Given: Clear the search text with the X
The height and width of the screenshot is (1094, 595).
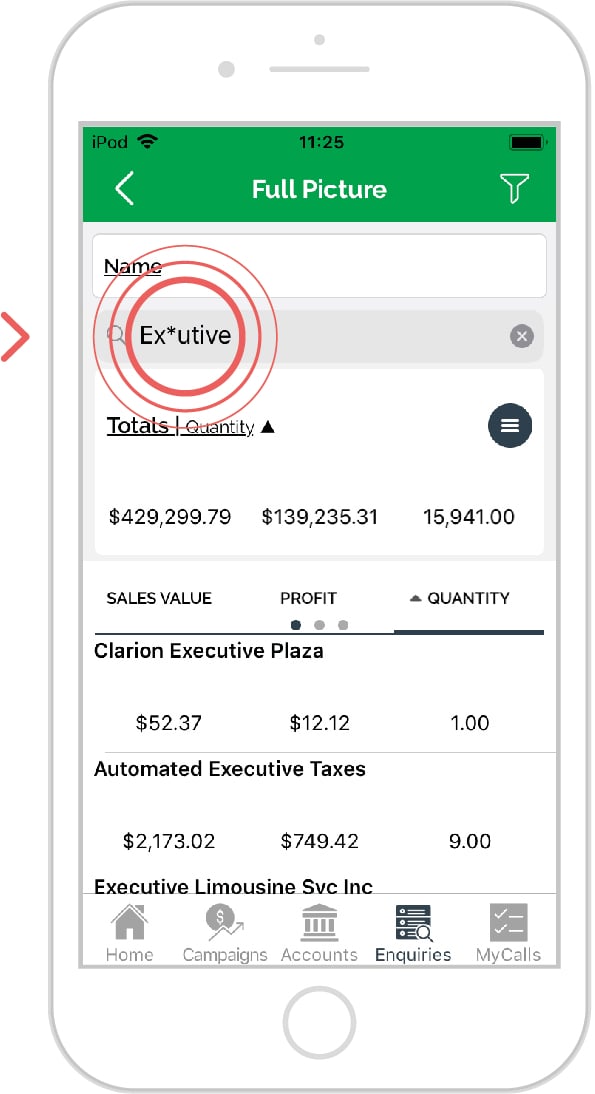Looking at the screenshot, I should 521,336.
